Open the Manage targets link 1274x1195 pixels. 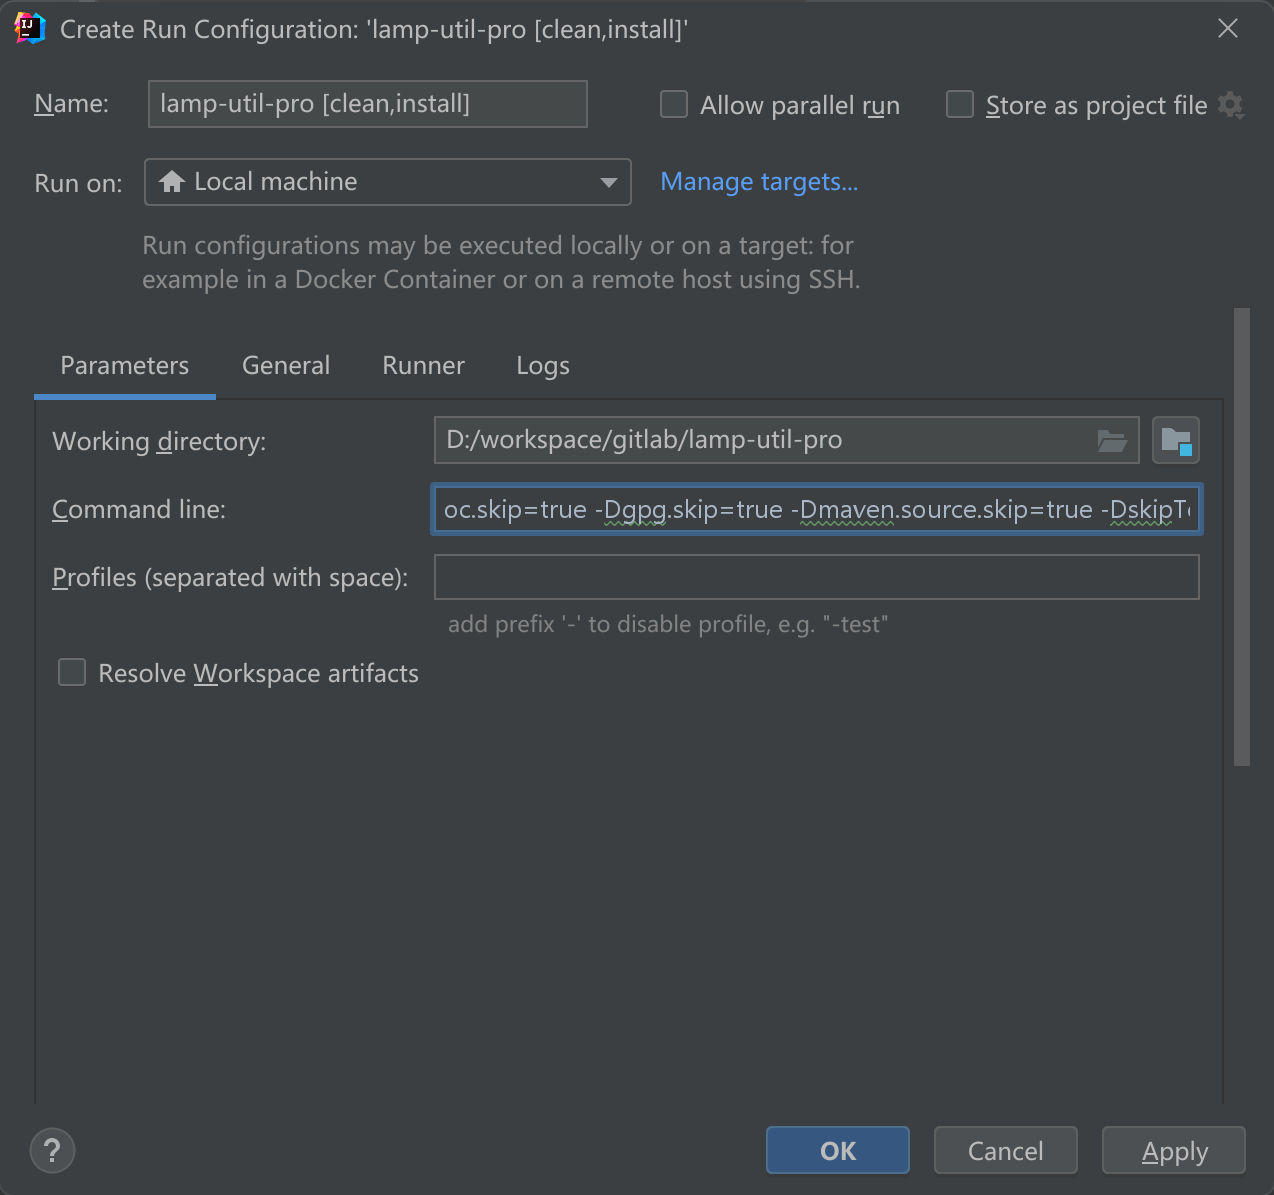point(759,182)
